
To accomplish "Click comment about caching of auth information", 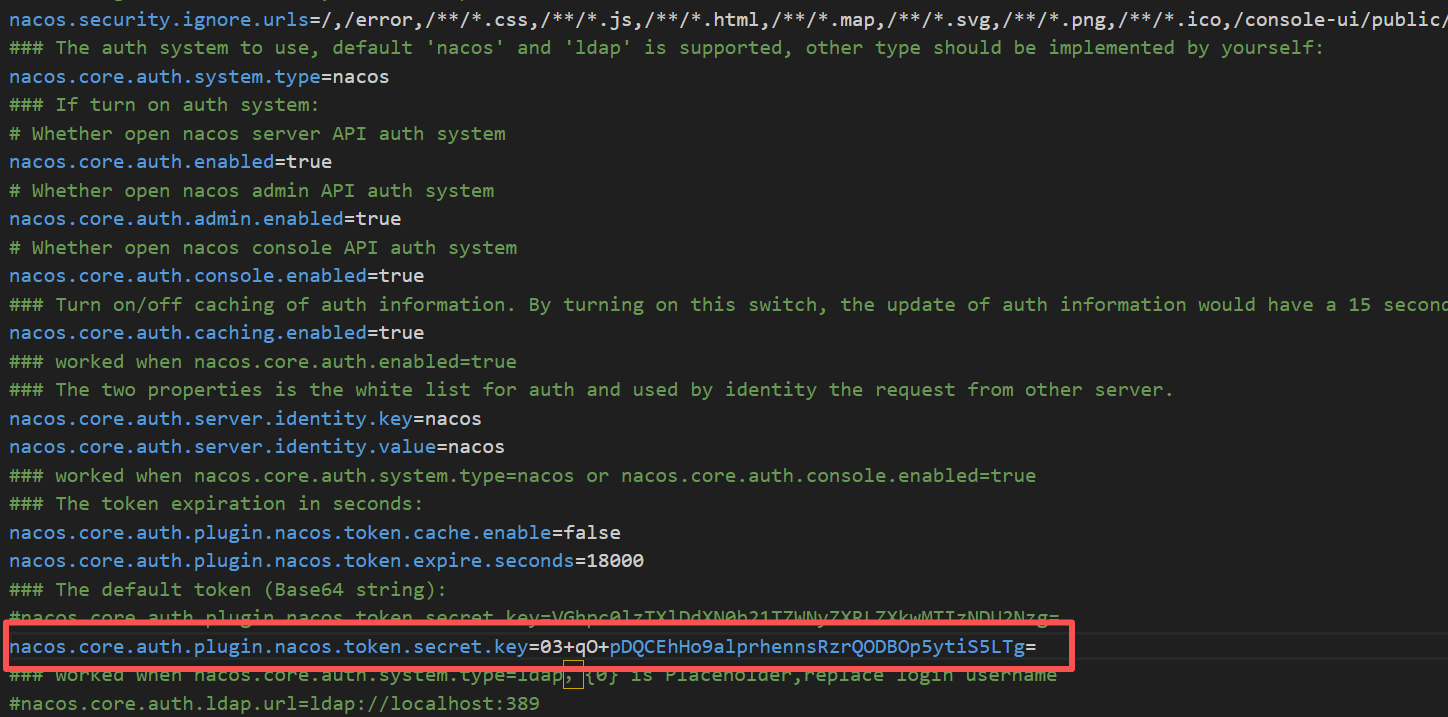I will 728,304.
